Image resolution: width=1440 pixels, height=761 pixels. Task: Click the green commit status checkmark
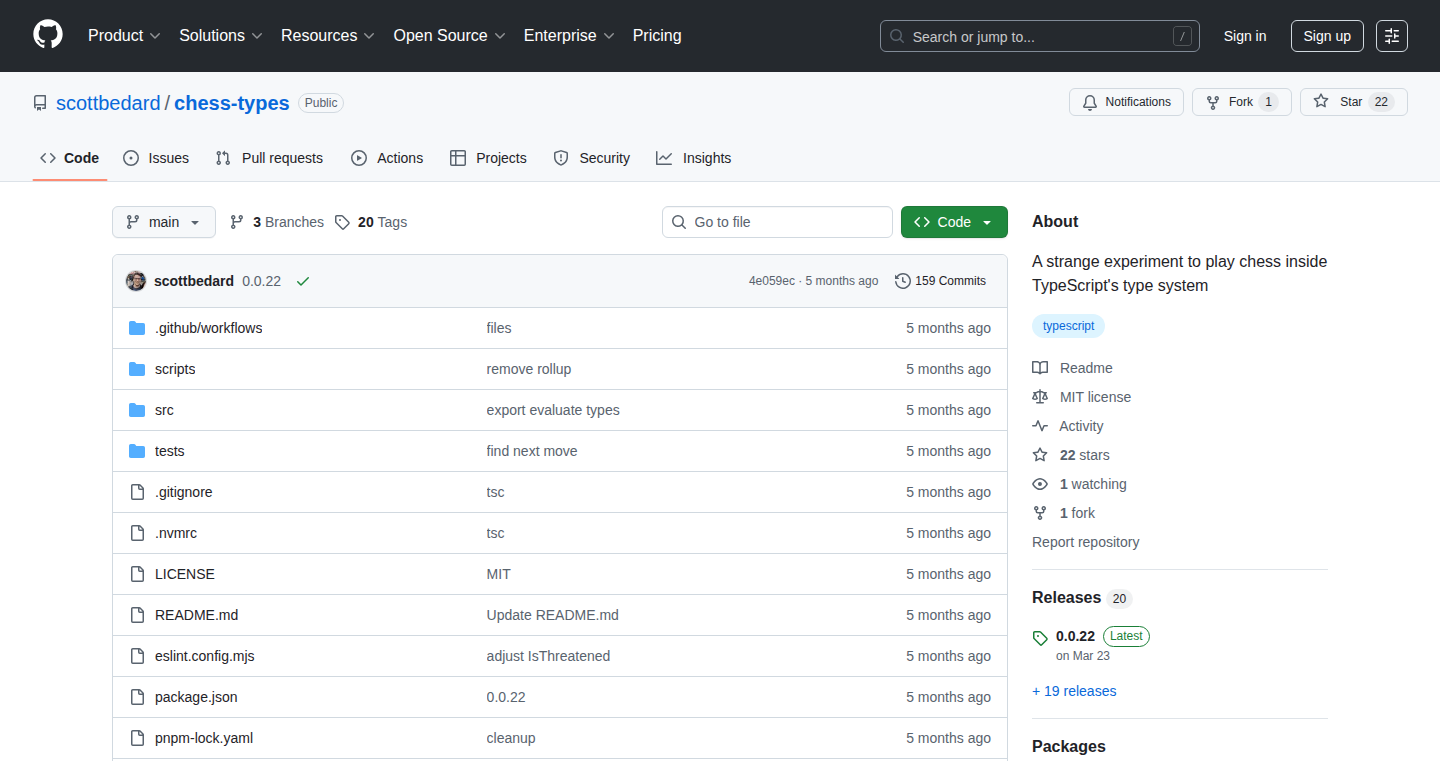[x=303, y=281]
